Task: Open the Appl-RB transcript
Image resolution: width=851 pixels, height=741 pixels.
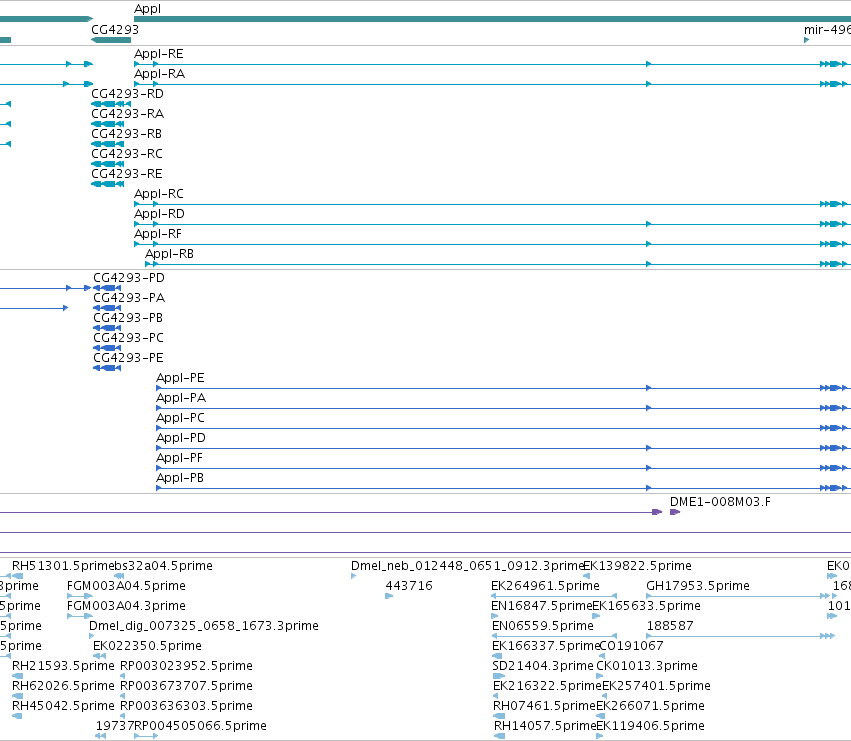Action: point(169,254)
